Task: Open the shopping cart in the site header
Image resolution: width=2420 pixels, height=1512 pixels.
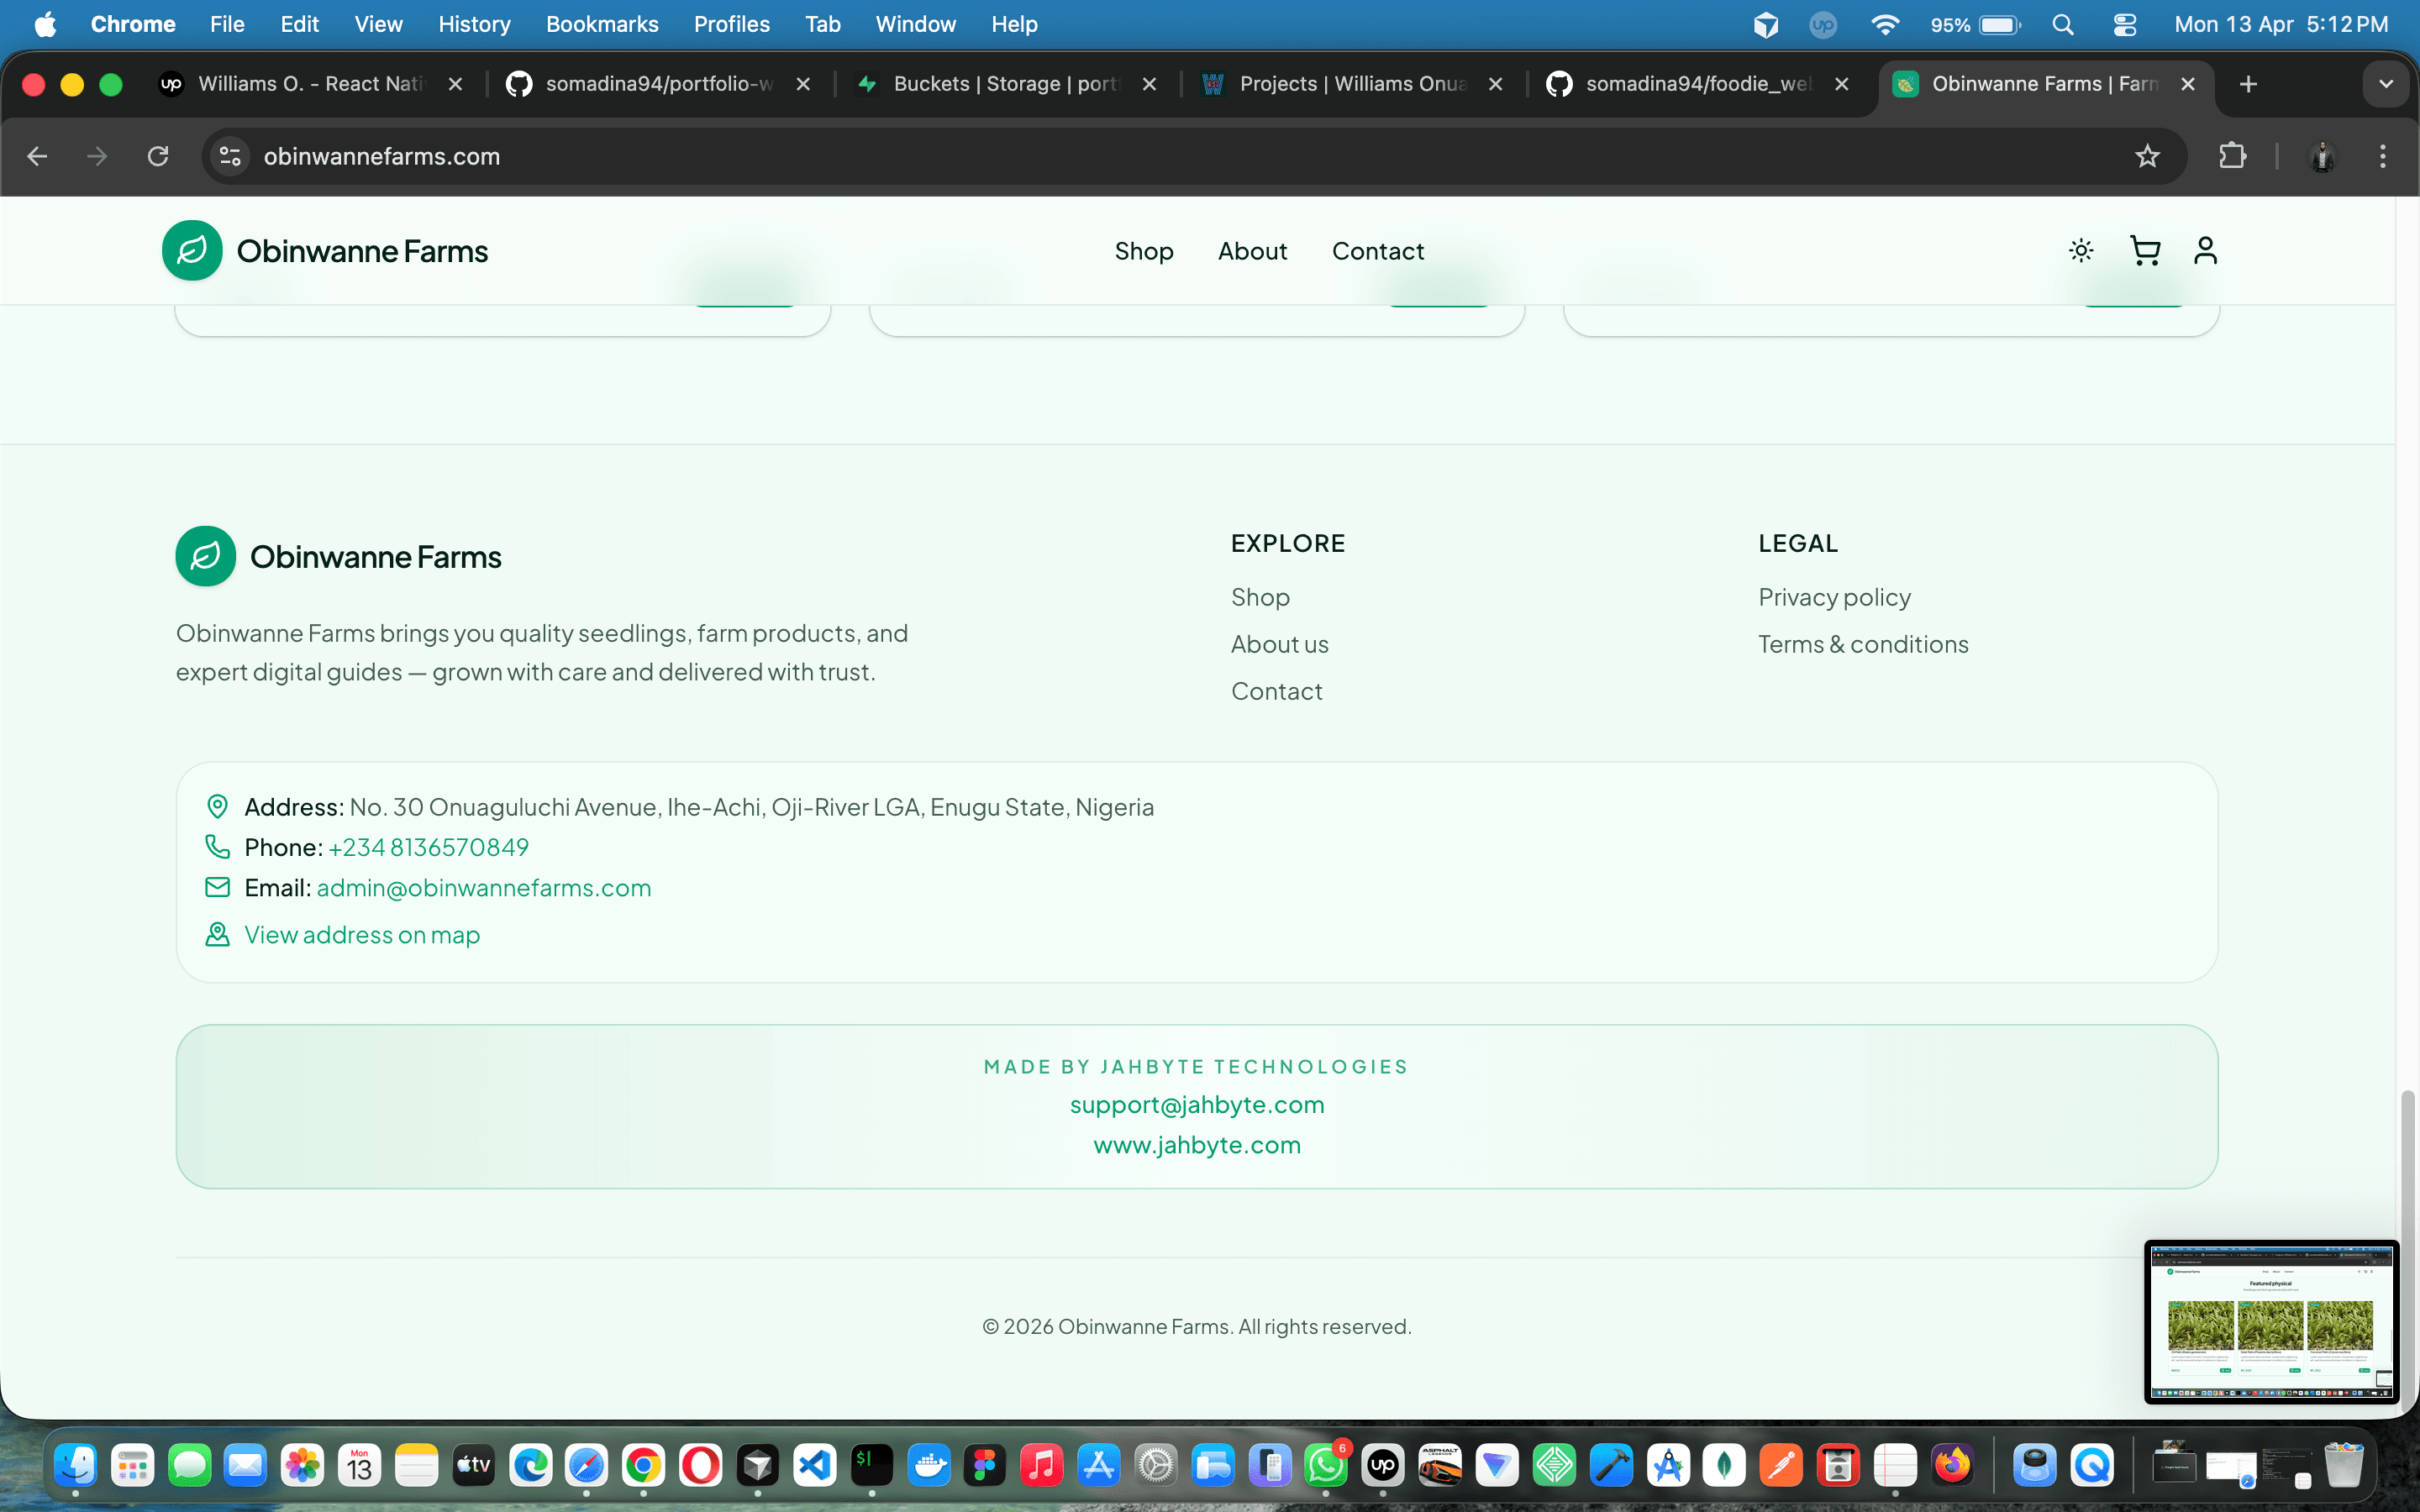Action: [x=2145, y=251]
